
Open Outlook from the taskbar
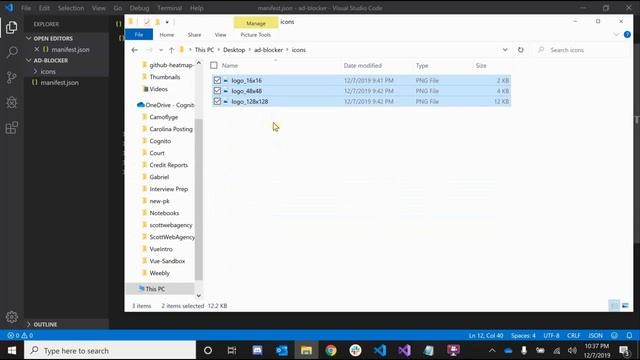click(x=282, y=350)
